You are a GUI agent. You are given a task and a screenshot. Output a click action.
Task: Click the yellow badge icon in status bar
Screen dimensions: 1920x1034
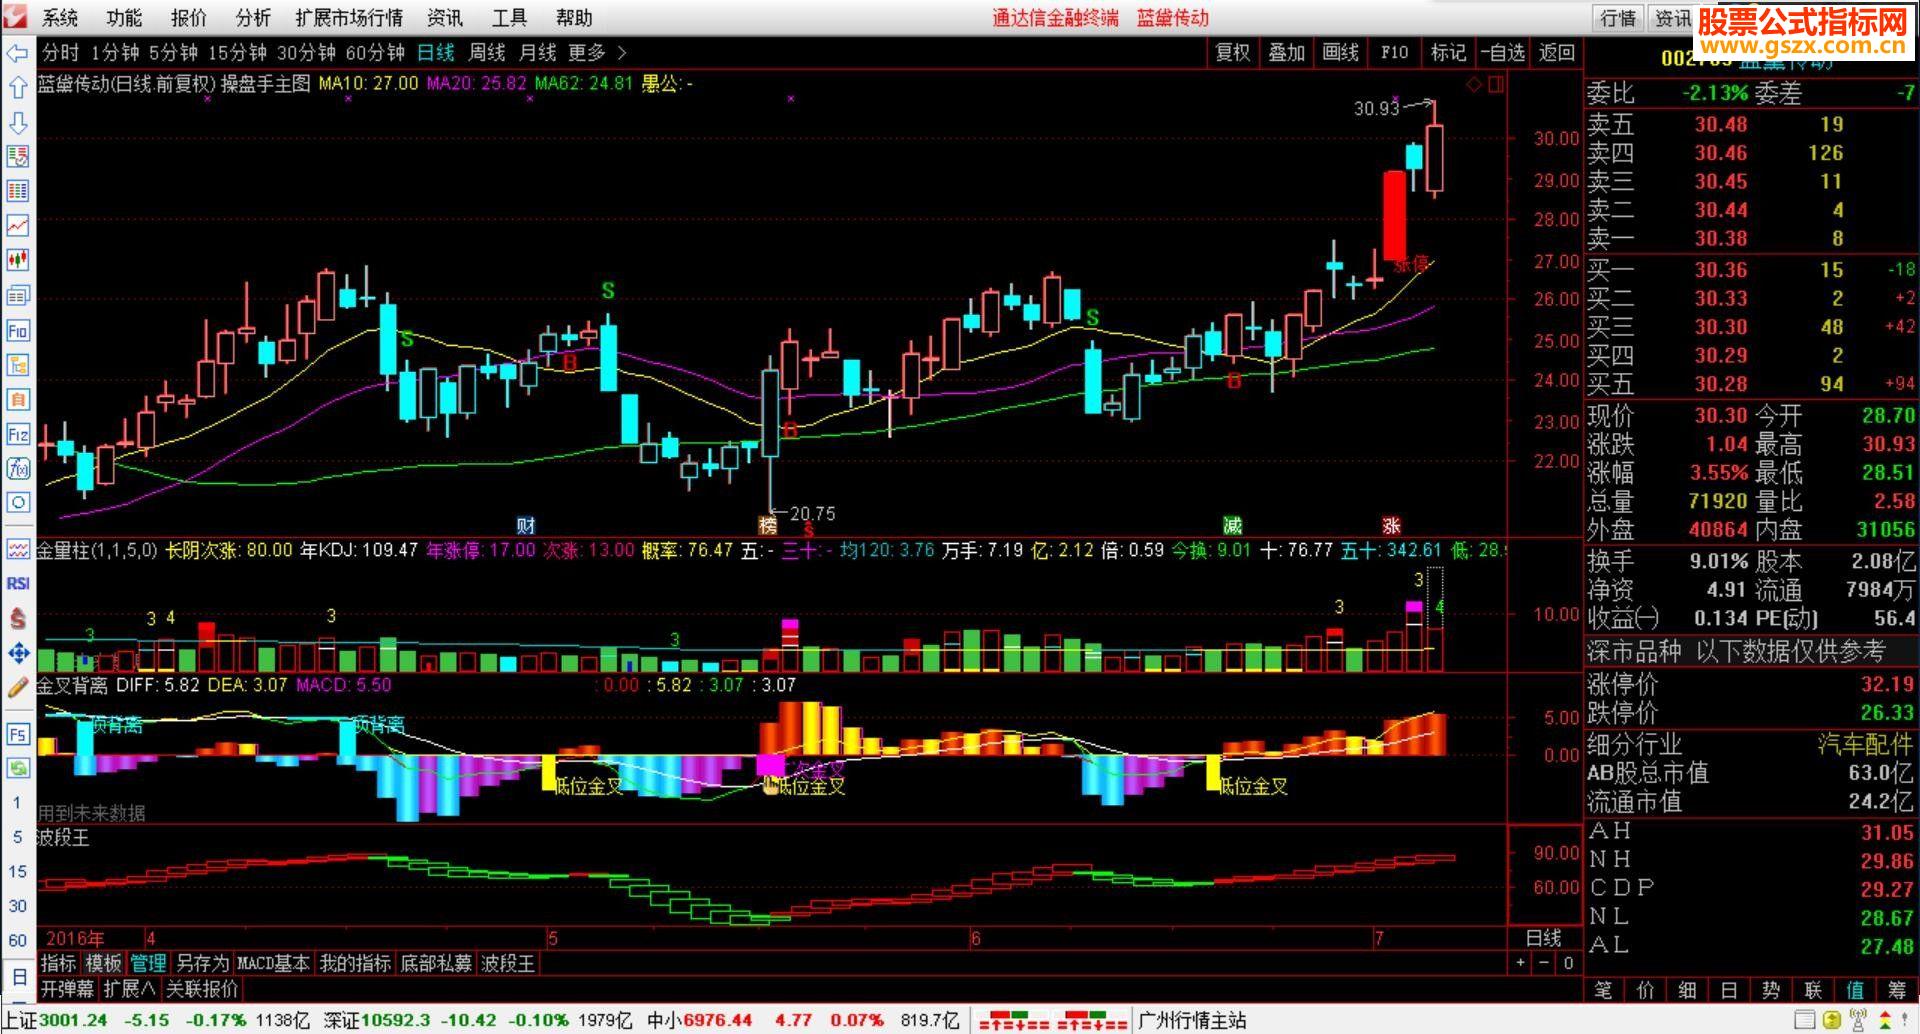pos(1832,1021)
